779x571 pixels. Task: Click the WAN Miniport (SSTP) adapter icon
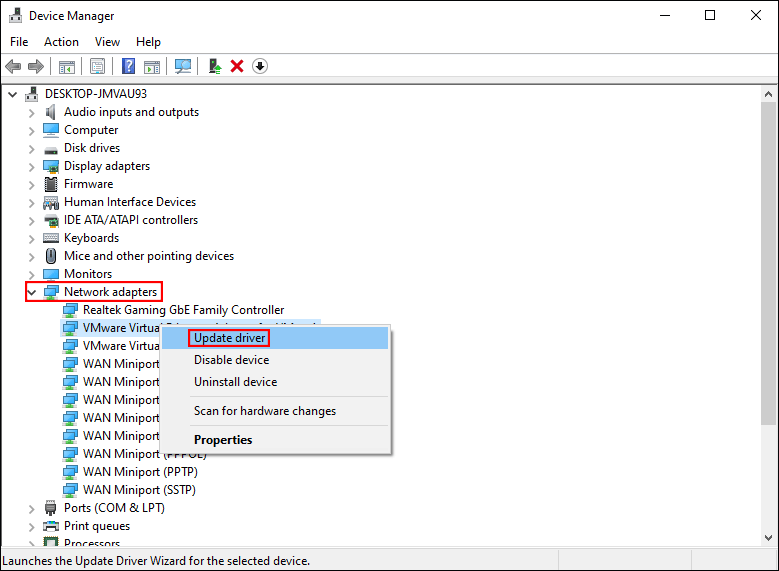pyautogui.click(x=70, y=490)
